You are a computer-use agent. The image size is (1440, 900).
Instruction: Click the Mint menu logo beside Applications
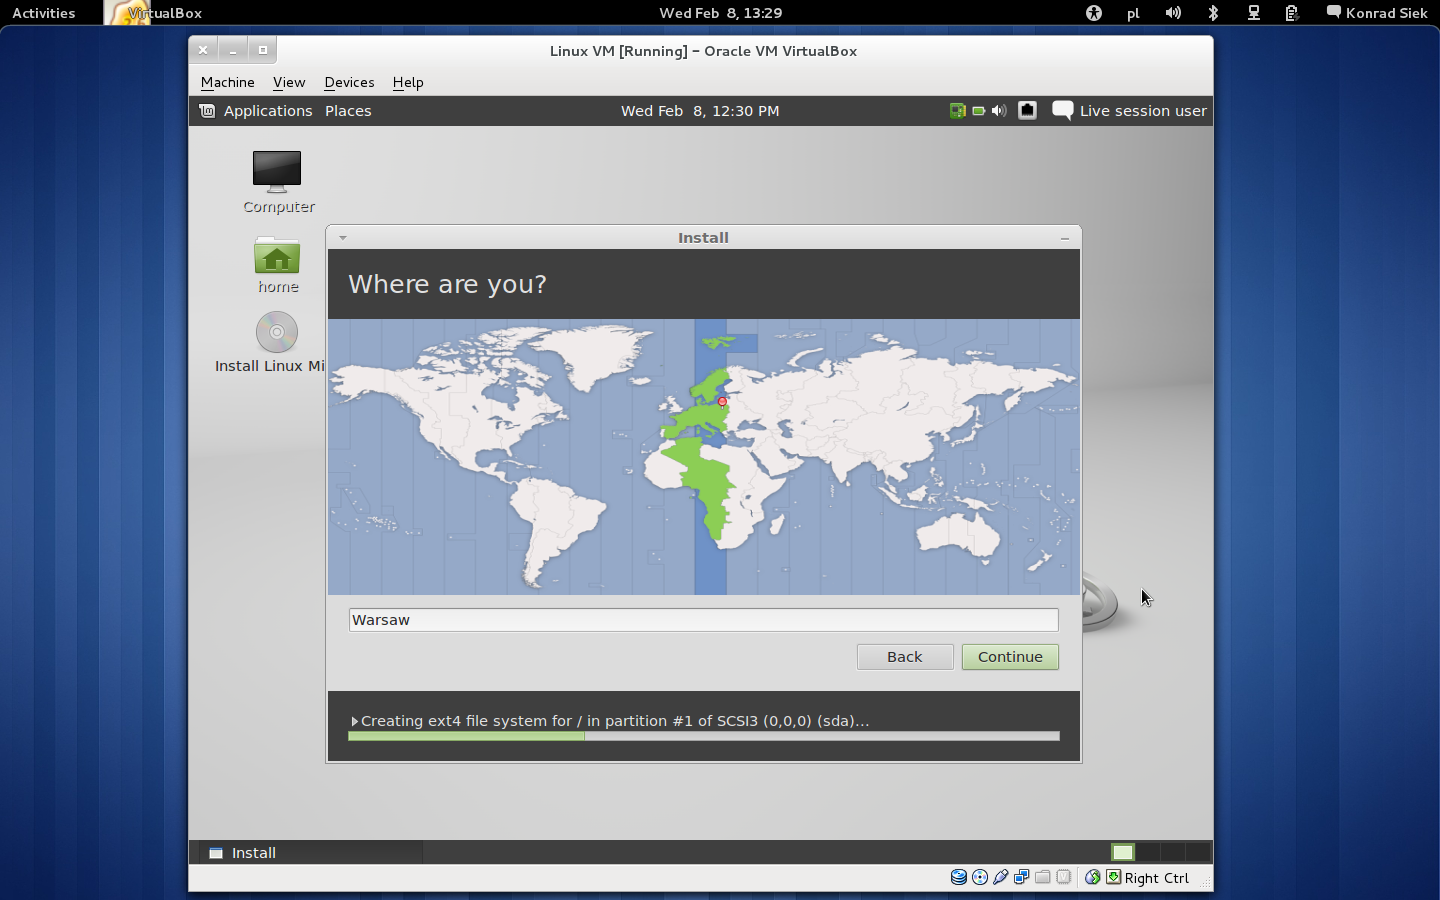pyautogui.click(x=207, y=111)
